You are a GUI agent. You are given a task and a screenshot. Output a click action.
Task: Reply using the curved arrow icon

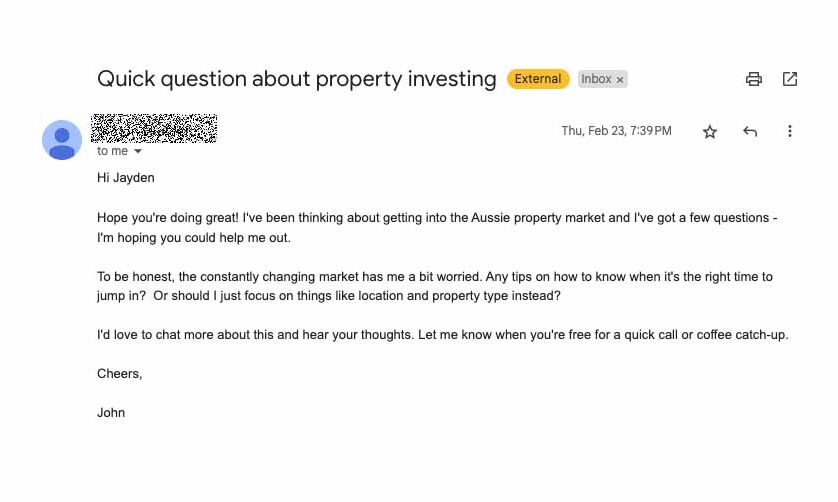pyautogui.click(x=750, y=132)
